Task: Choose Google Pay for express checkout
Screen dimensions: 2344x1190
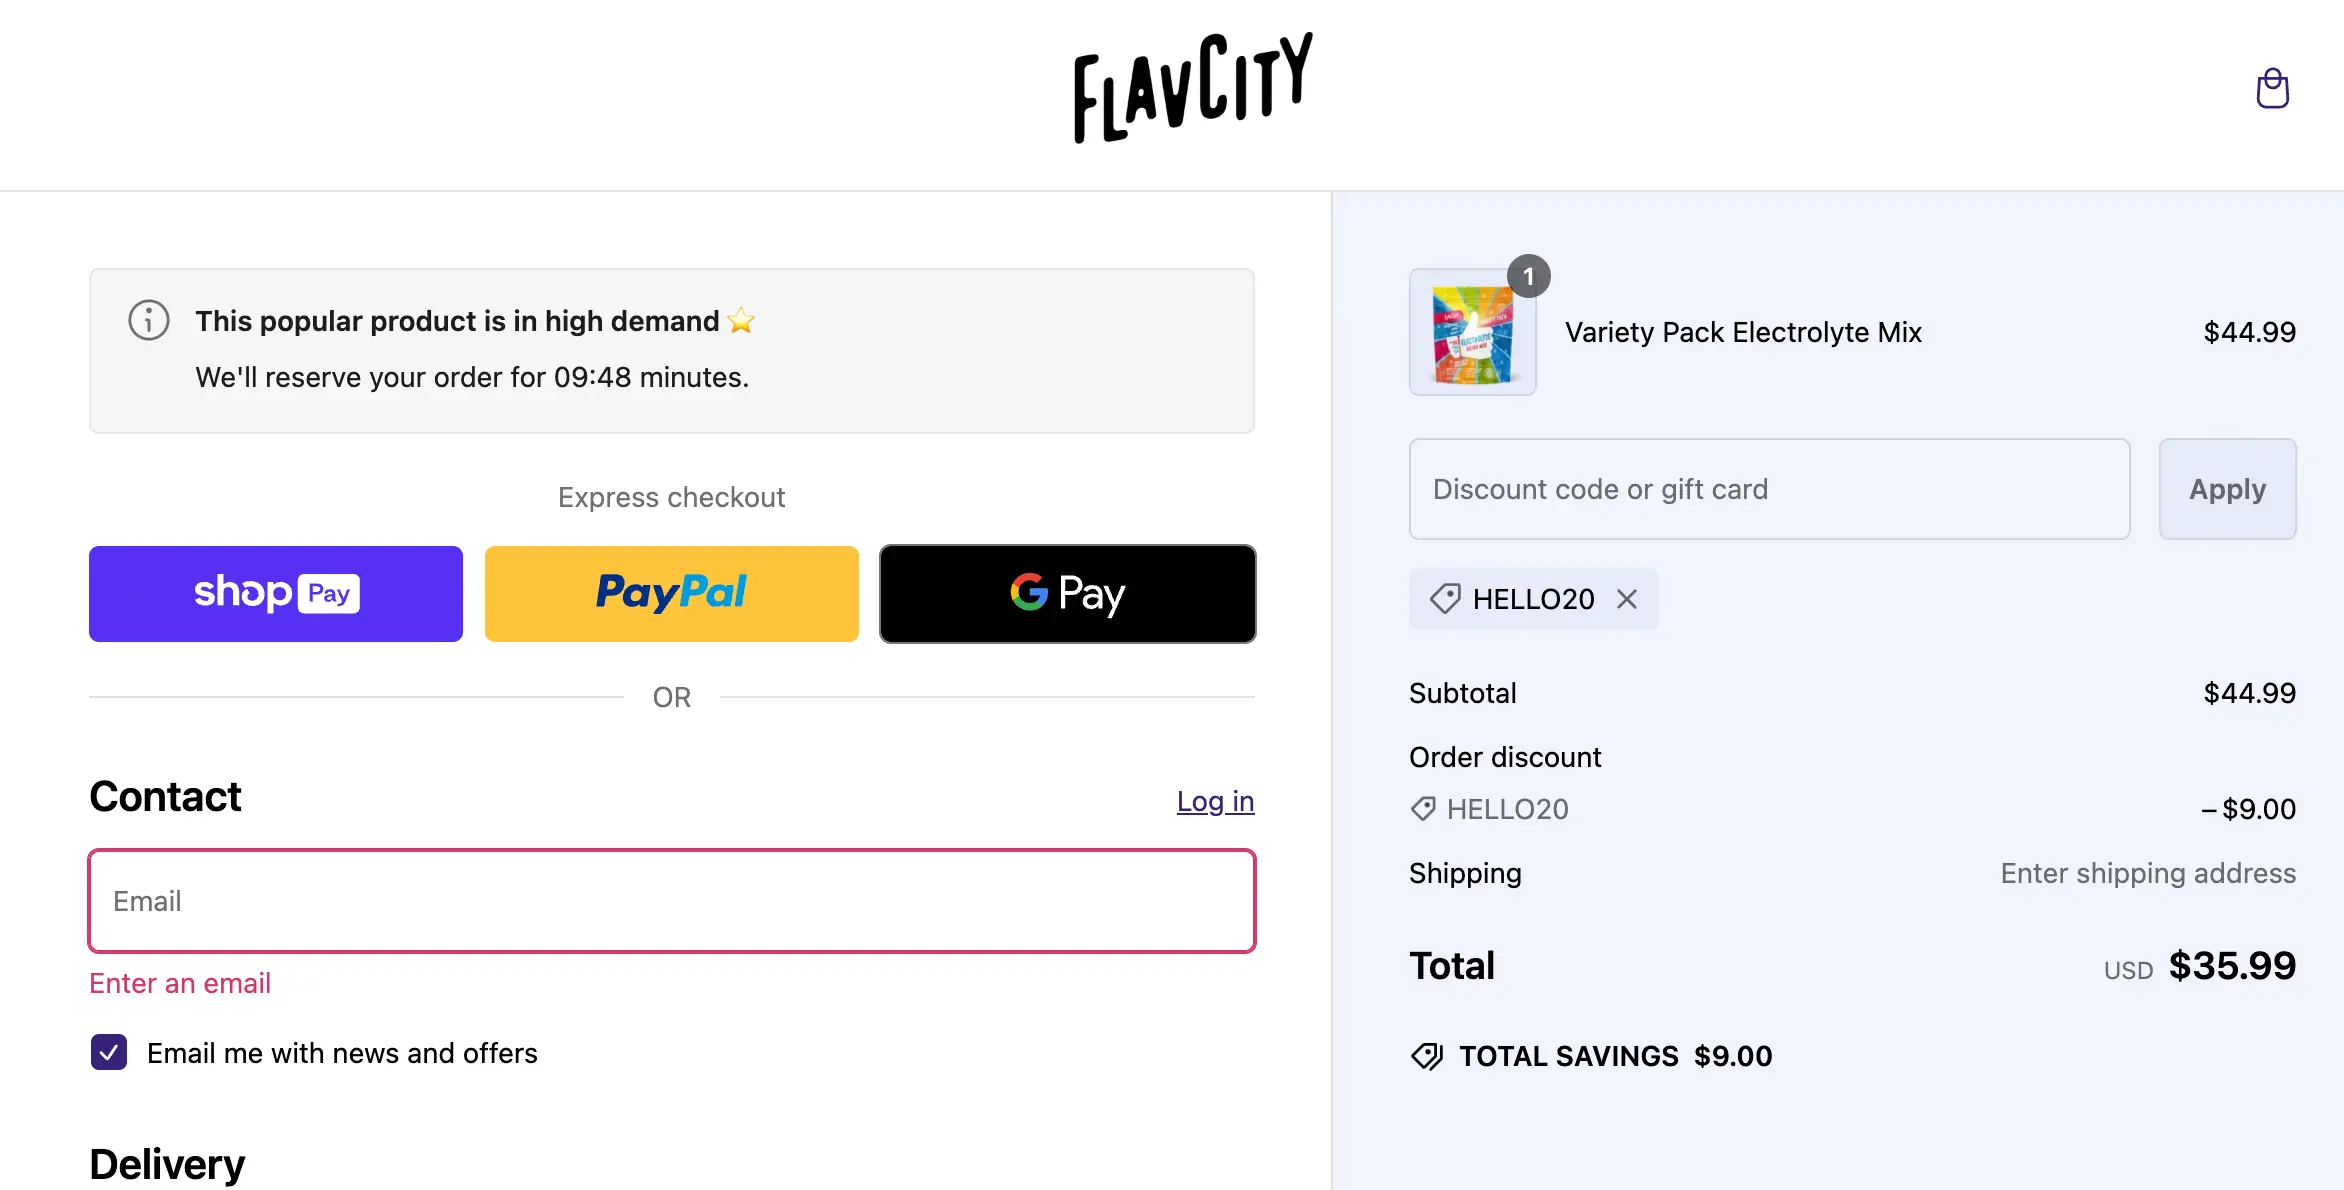Action: pyautogui.click(x=1067, y=593)
